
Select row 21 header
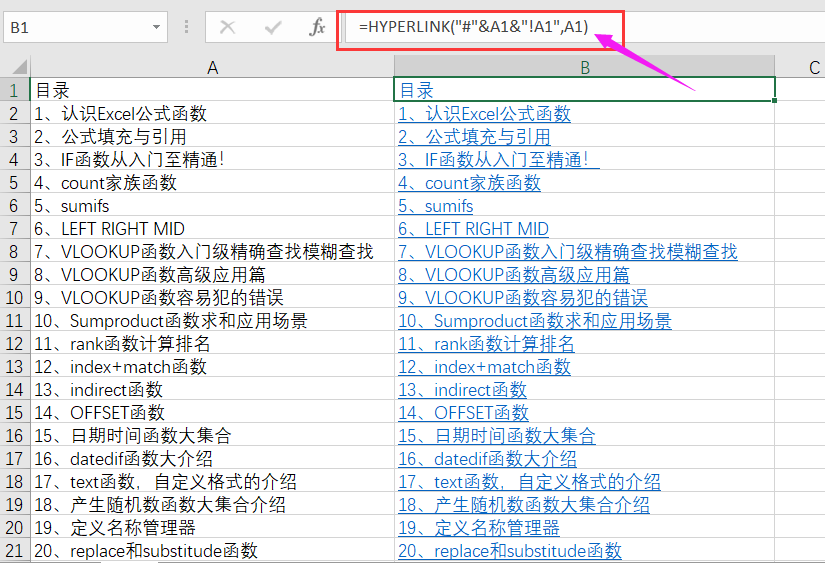(14, 550)
